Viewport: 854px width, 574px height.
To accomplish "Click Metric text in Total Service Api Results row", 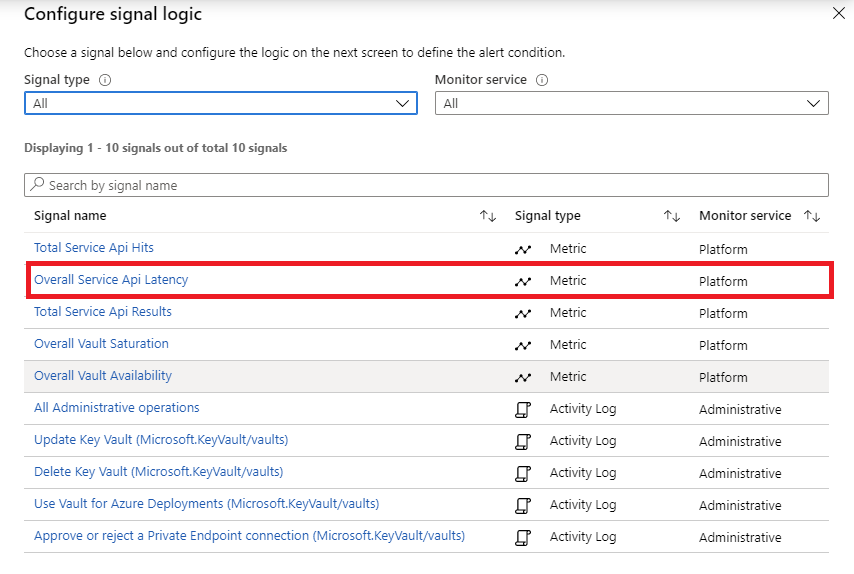I will point(568,313).
